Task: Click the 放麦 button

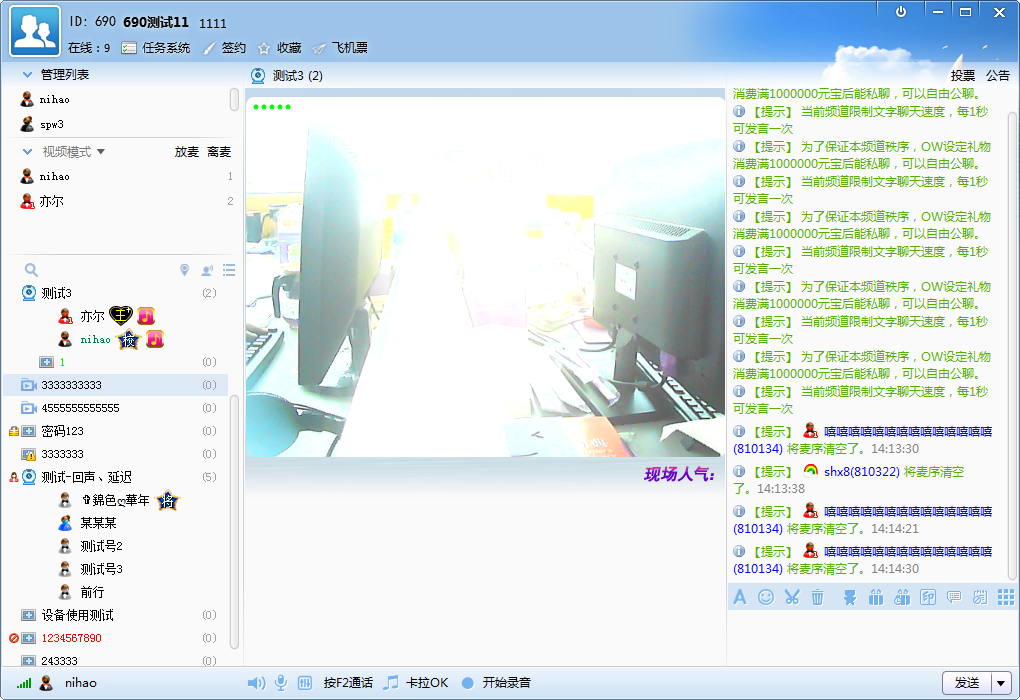Action: point(187,152)
